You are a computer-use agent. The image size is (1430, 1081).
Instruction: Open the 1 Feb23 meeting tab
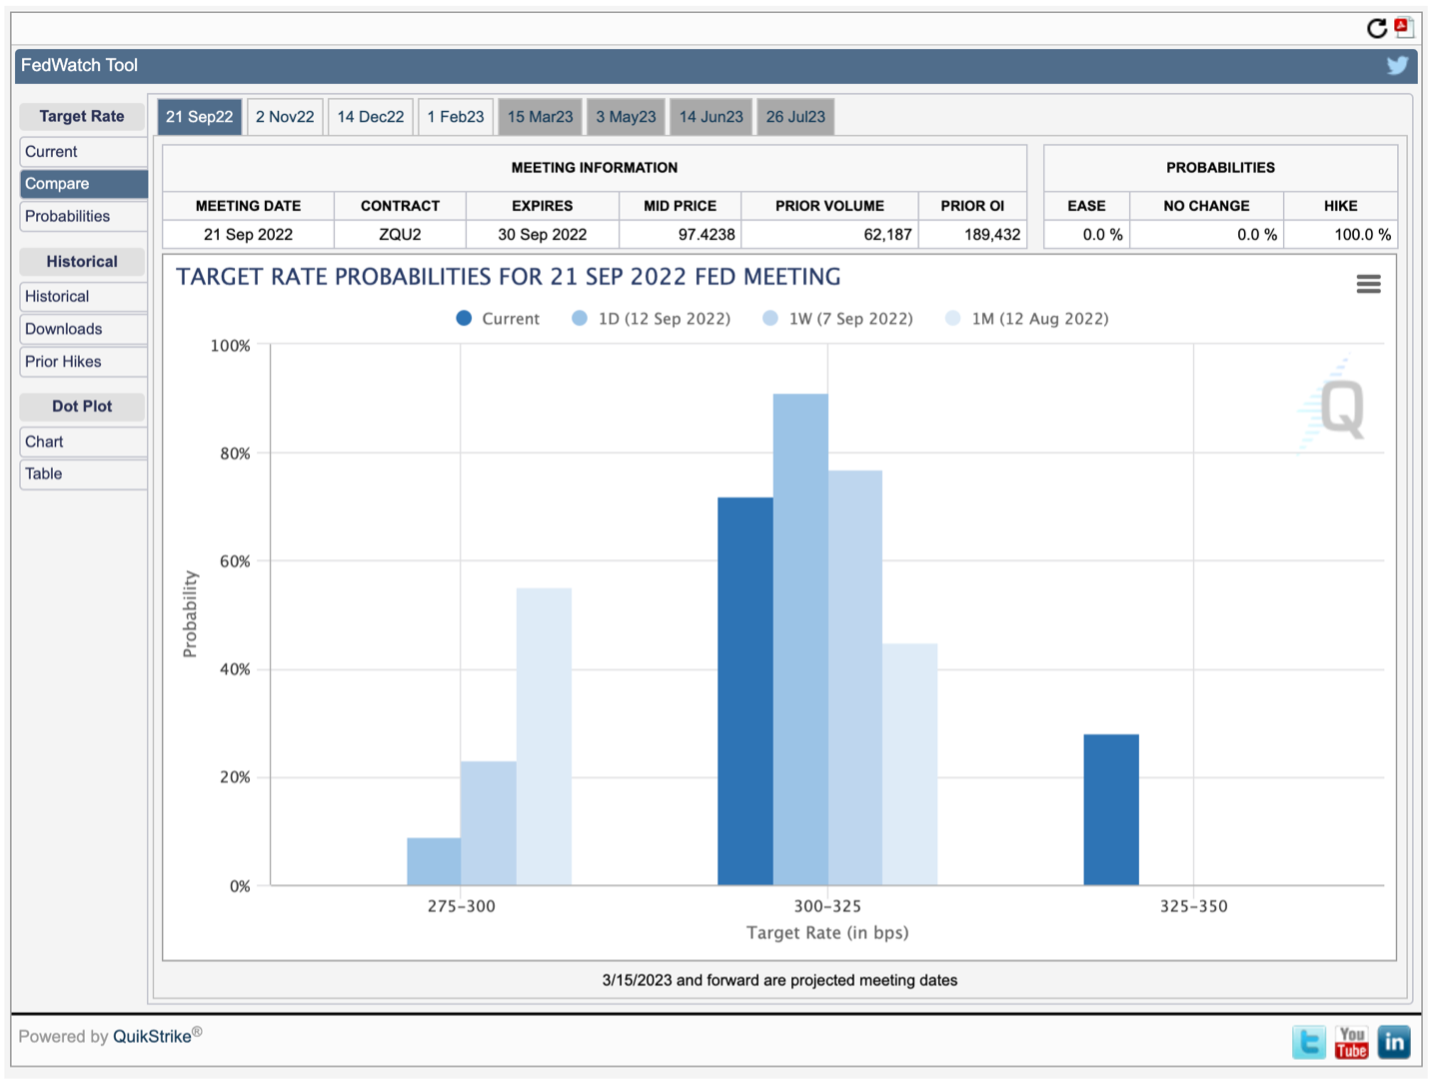click(x=455, y=117)
